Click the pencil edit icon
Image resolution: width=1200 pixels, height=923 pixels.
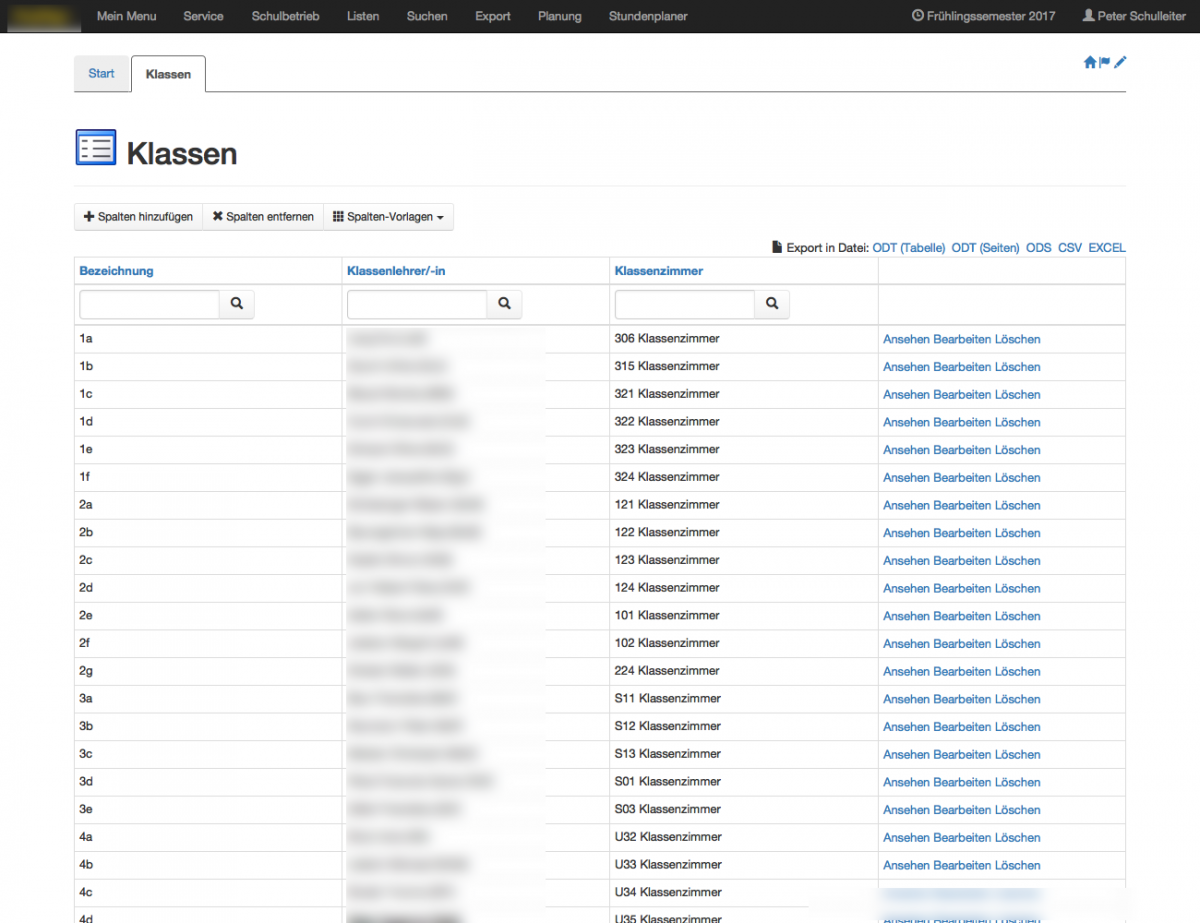pyautogui.click(x=1120, y=62)
